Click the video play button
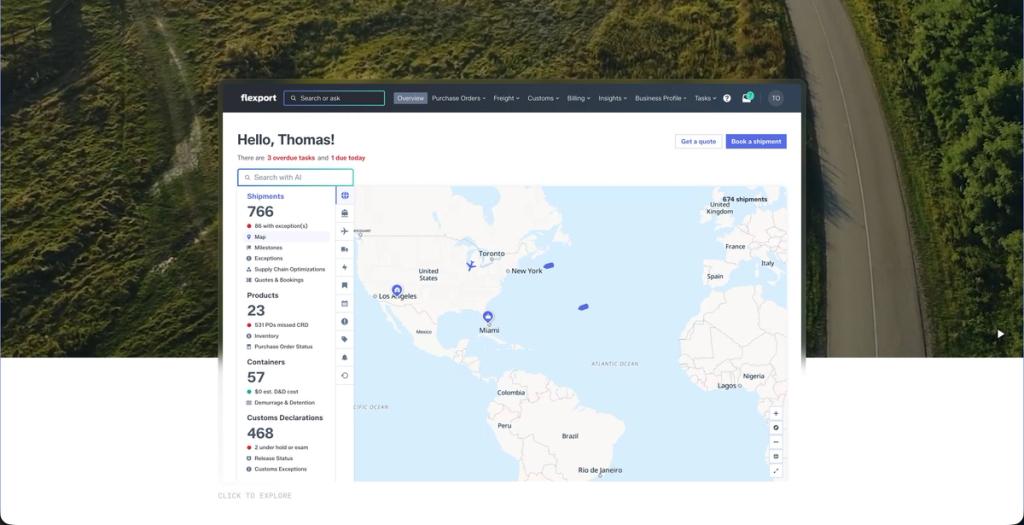This screenshot has width=1024, height=525. coord(1000,334)
